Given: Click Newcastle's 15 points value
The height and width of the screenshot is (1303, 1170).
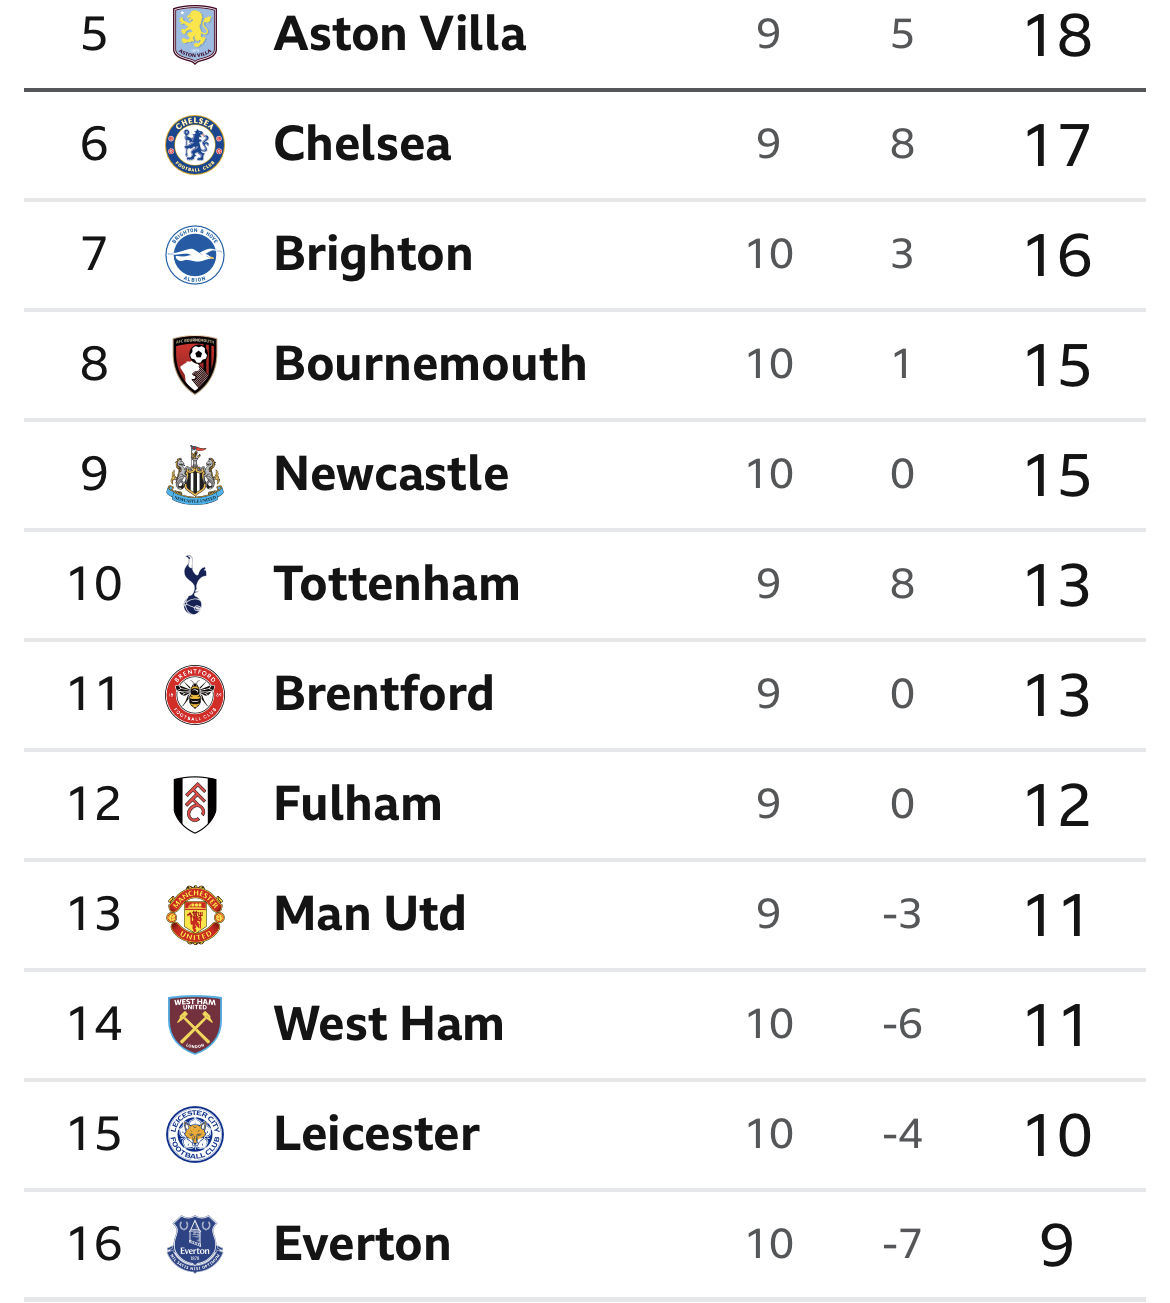Looking at the screenshot, I should point(1057,475).
